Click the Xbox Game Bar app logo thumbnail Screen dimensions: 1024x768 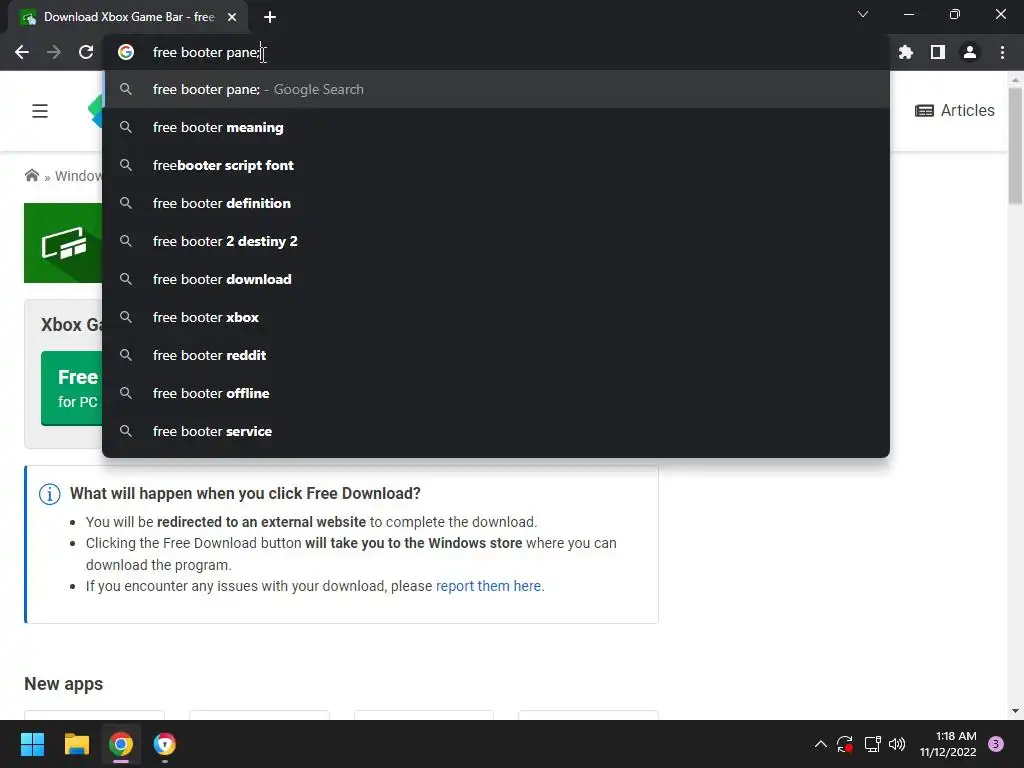coord(63,243)
